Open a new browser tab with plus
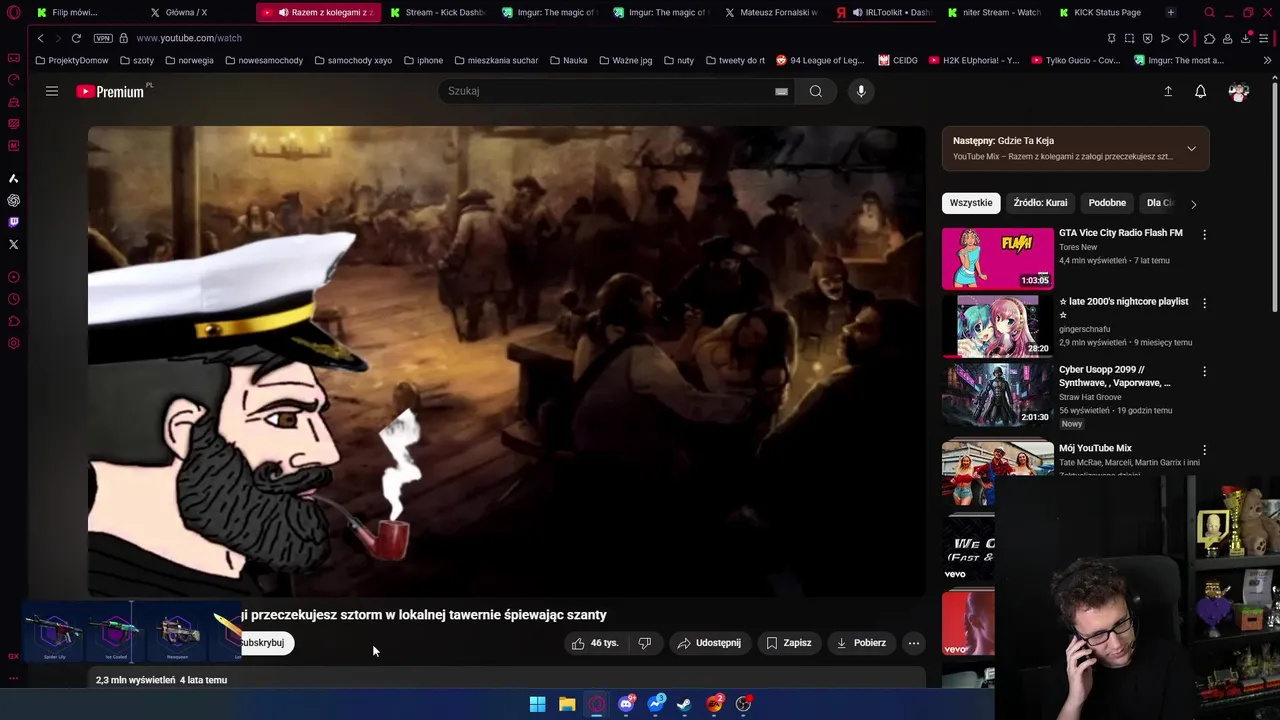 pyautogui.click(x=1171, y=12)
